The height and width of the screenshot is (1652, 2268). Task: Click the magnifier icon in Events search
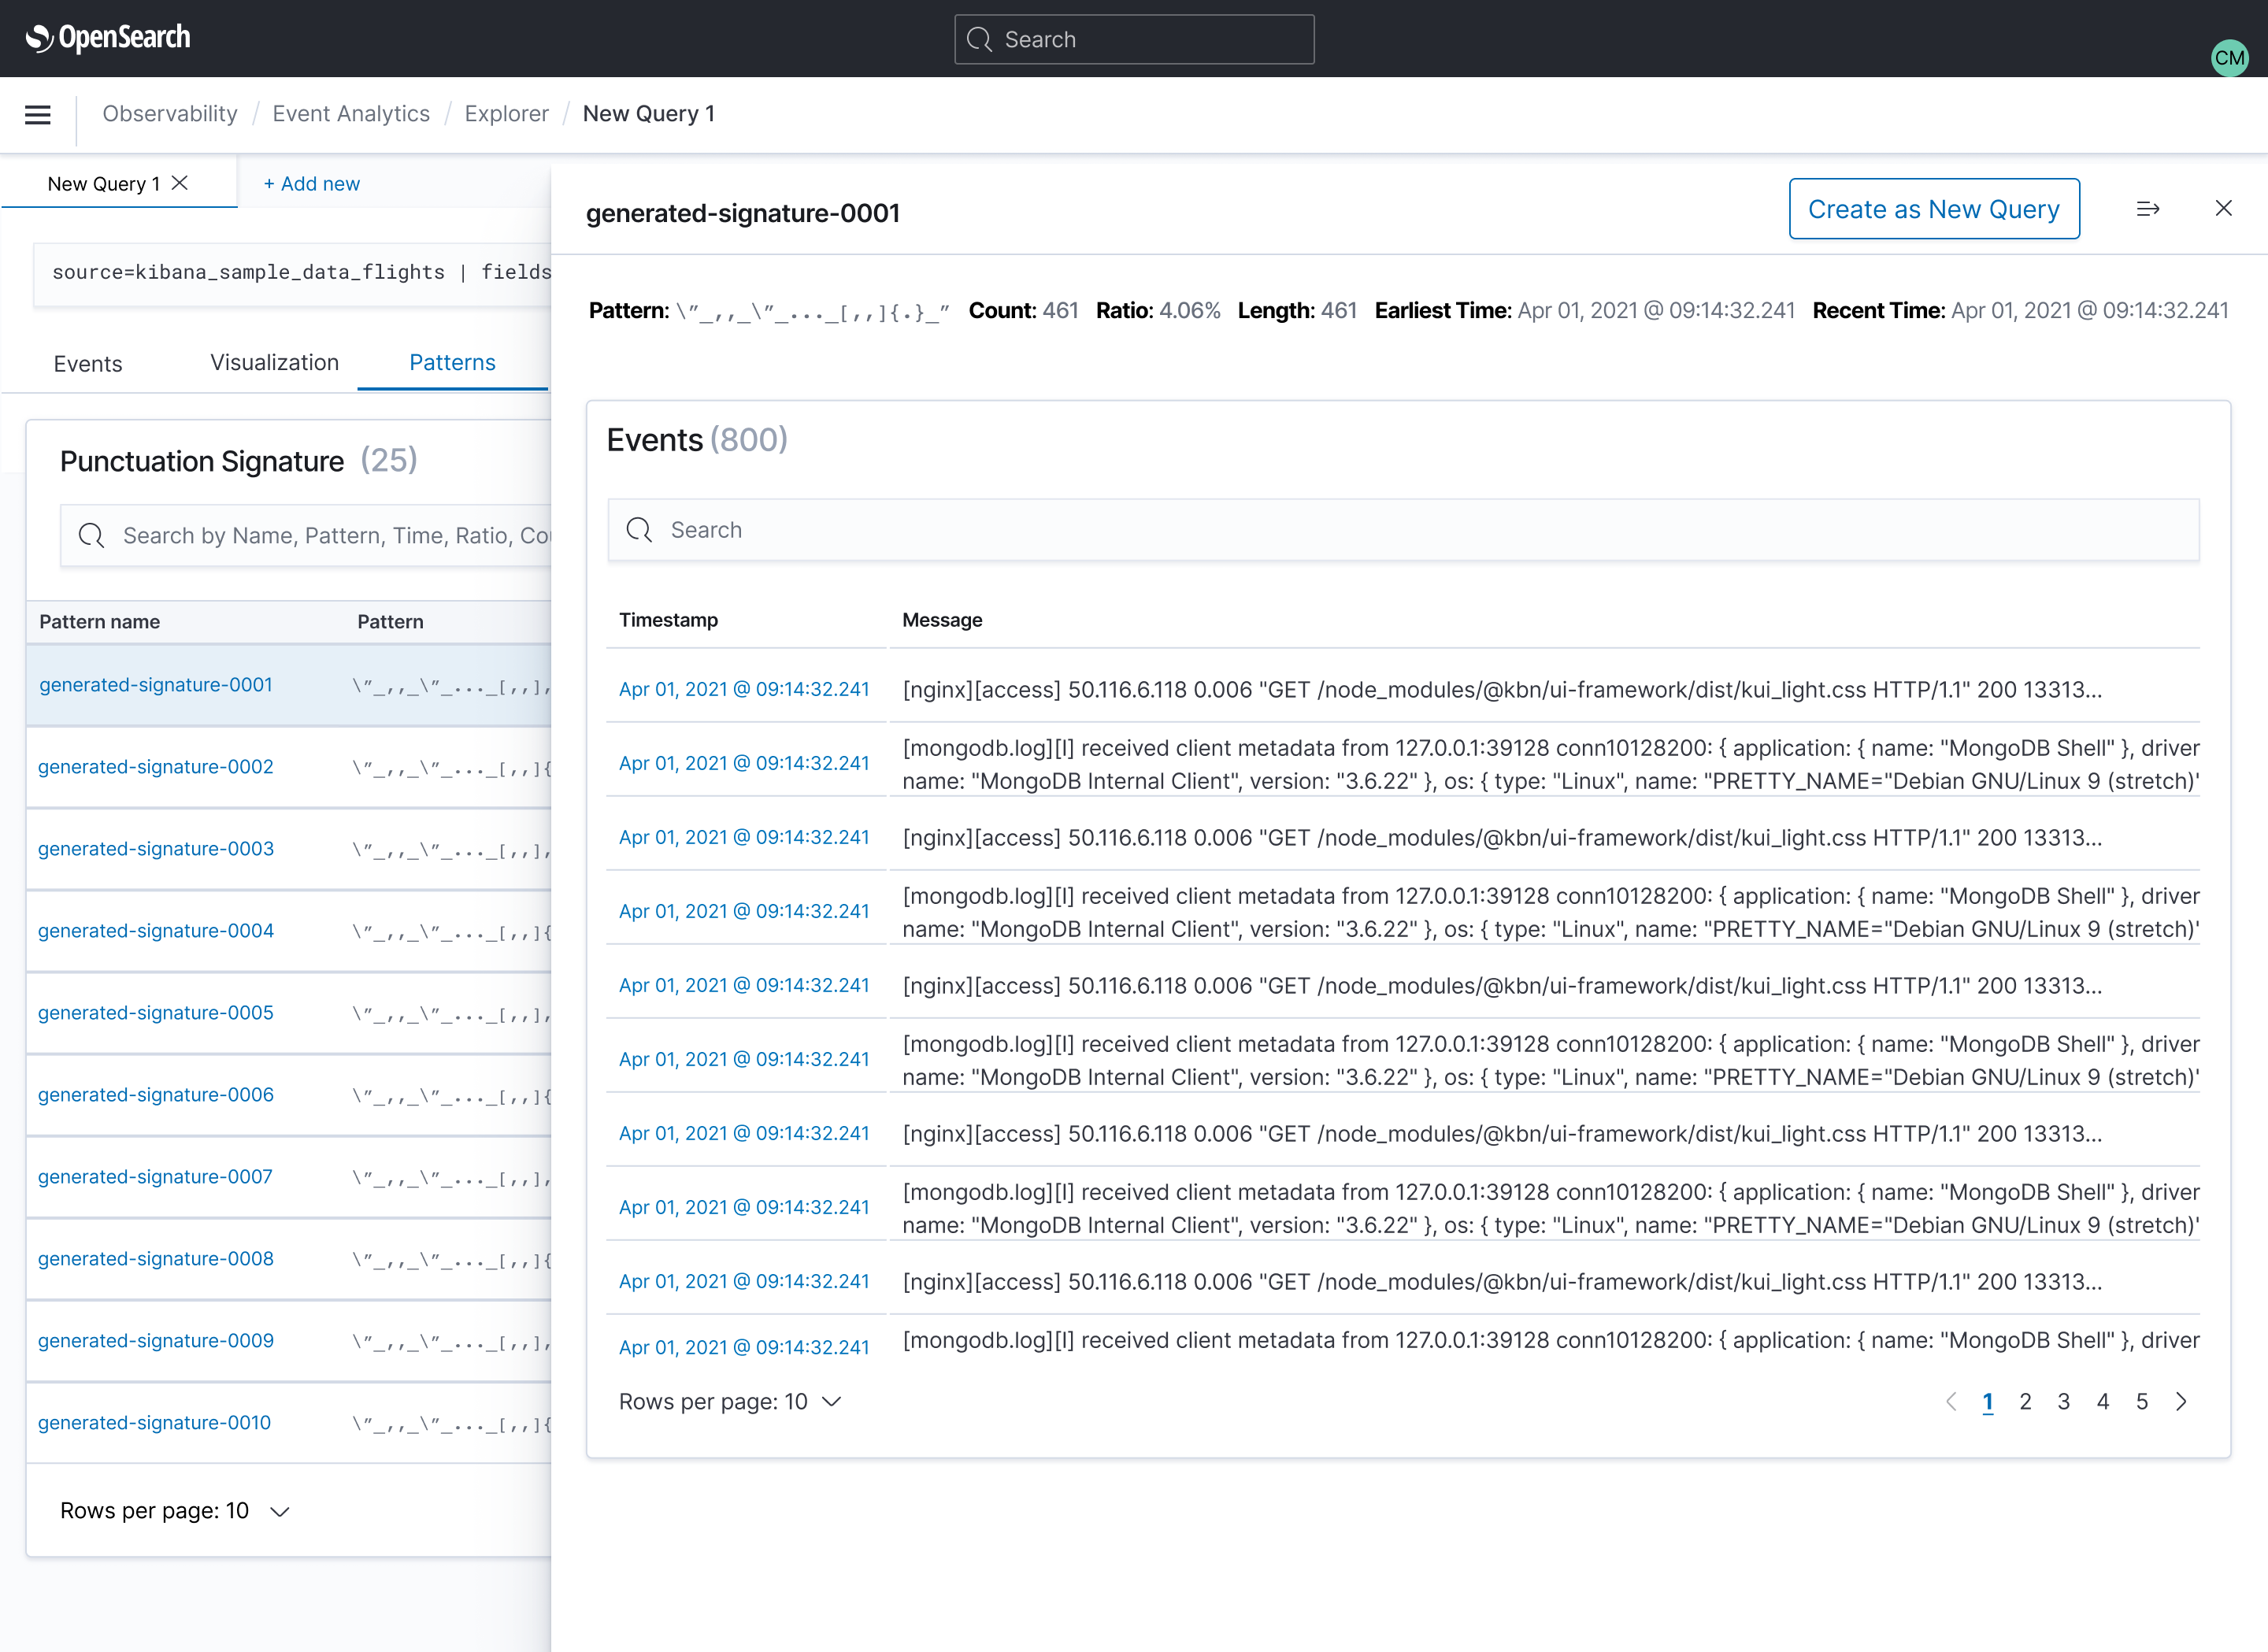click(x=639, y=529)
